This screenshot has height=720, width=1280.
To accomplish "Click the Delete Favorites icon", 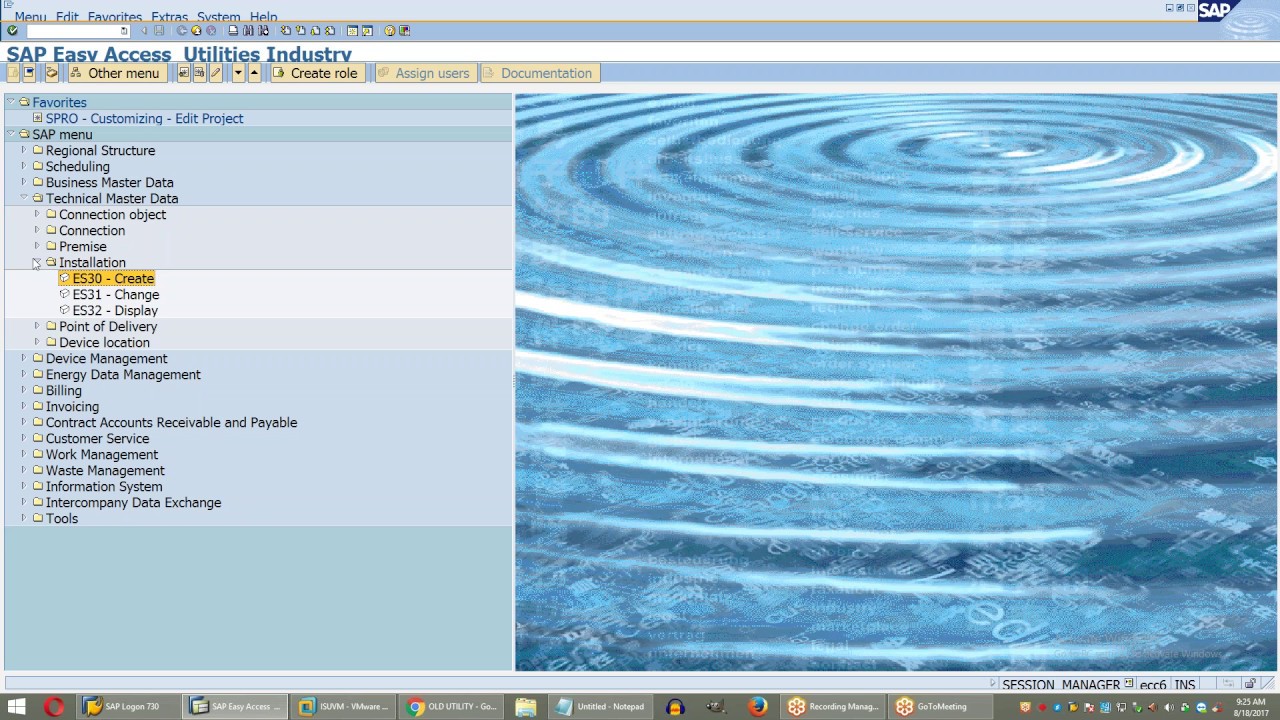I will click(x=199, y=73).
